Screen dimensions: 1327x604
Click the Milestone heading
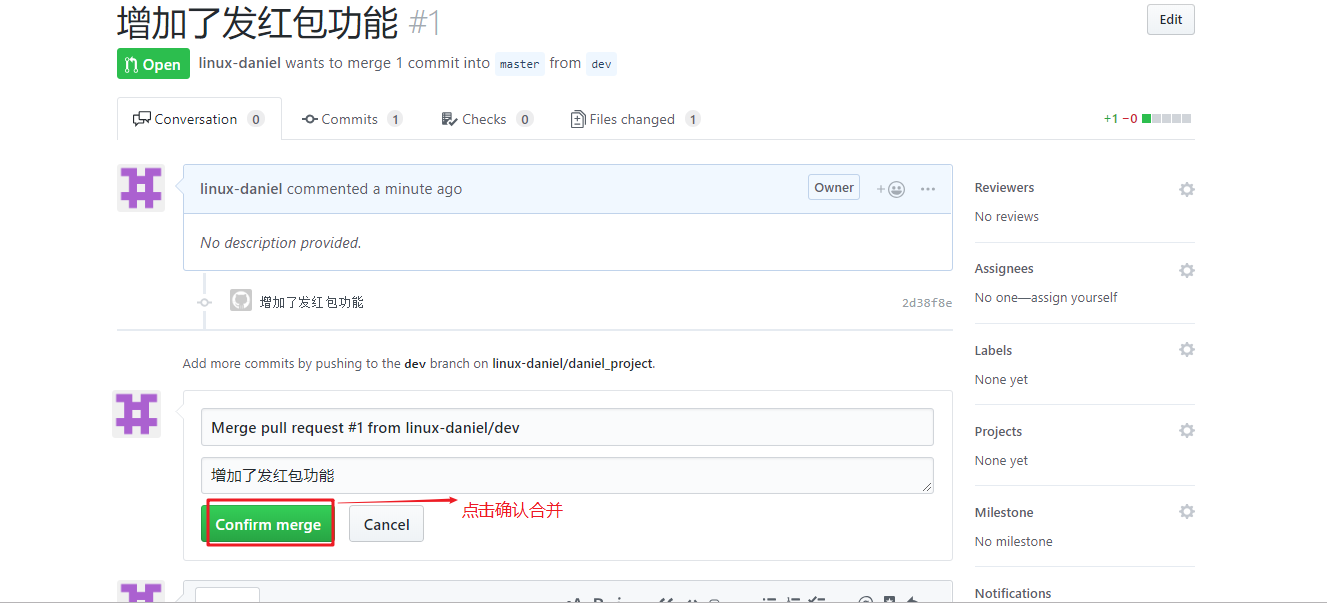1004,512
